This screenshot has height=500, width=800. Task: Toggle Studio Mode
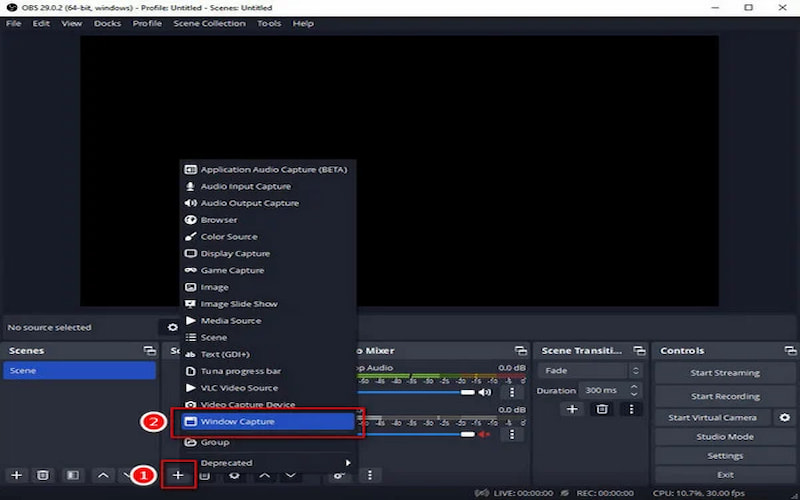click(x=725, y=437)
